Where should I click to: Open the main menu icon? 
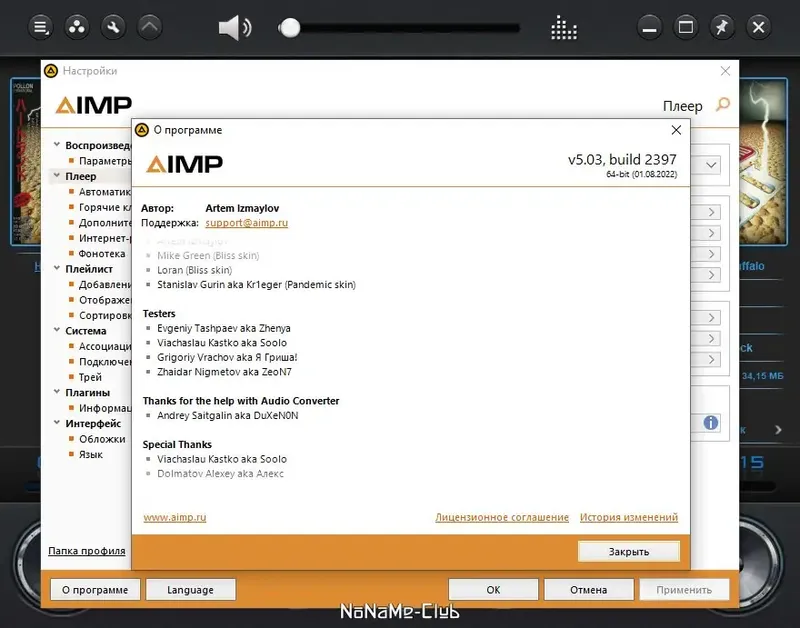[39, 27]
